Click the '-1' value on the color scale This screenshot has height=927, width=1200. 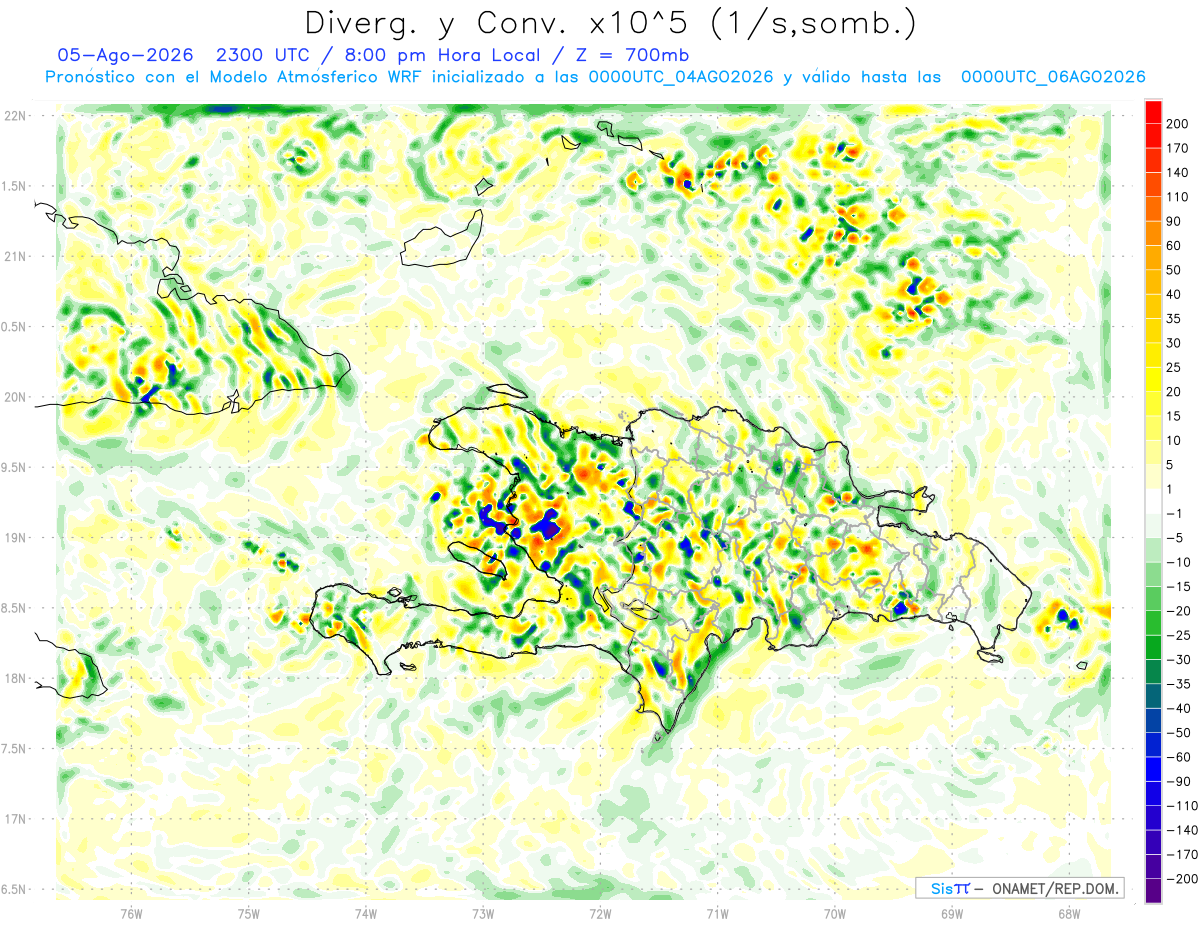(1174, 513)
